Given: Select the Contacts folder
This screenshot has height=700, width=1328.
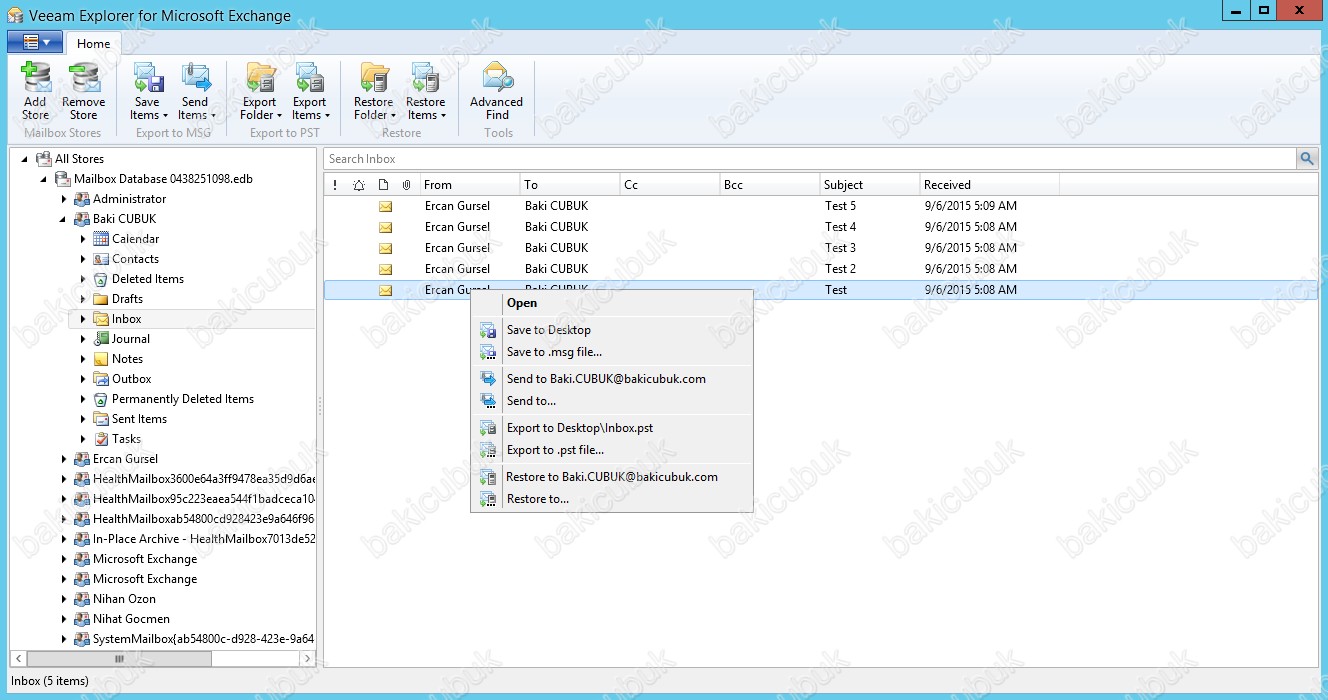Looking at the screenshot, I should [135, 259].
